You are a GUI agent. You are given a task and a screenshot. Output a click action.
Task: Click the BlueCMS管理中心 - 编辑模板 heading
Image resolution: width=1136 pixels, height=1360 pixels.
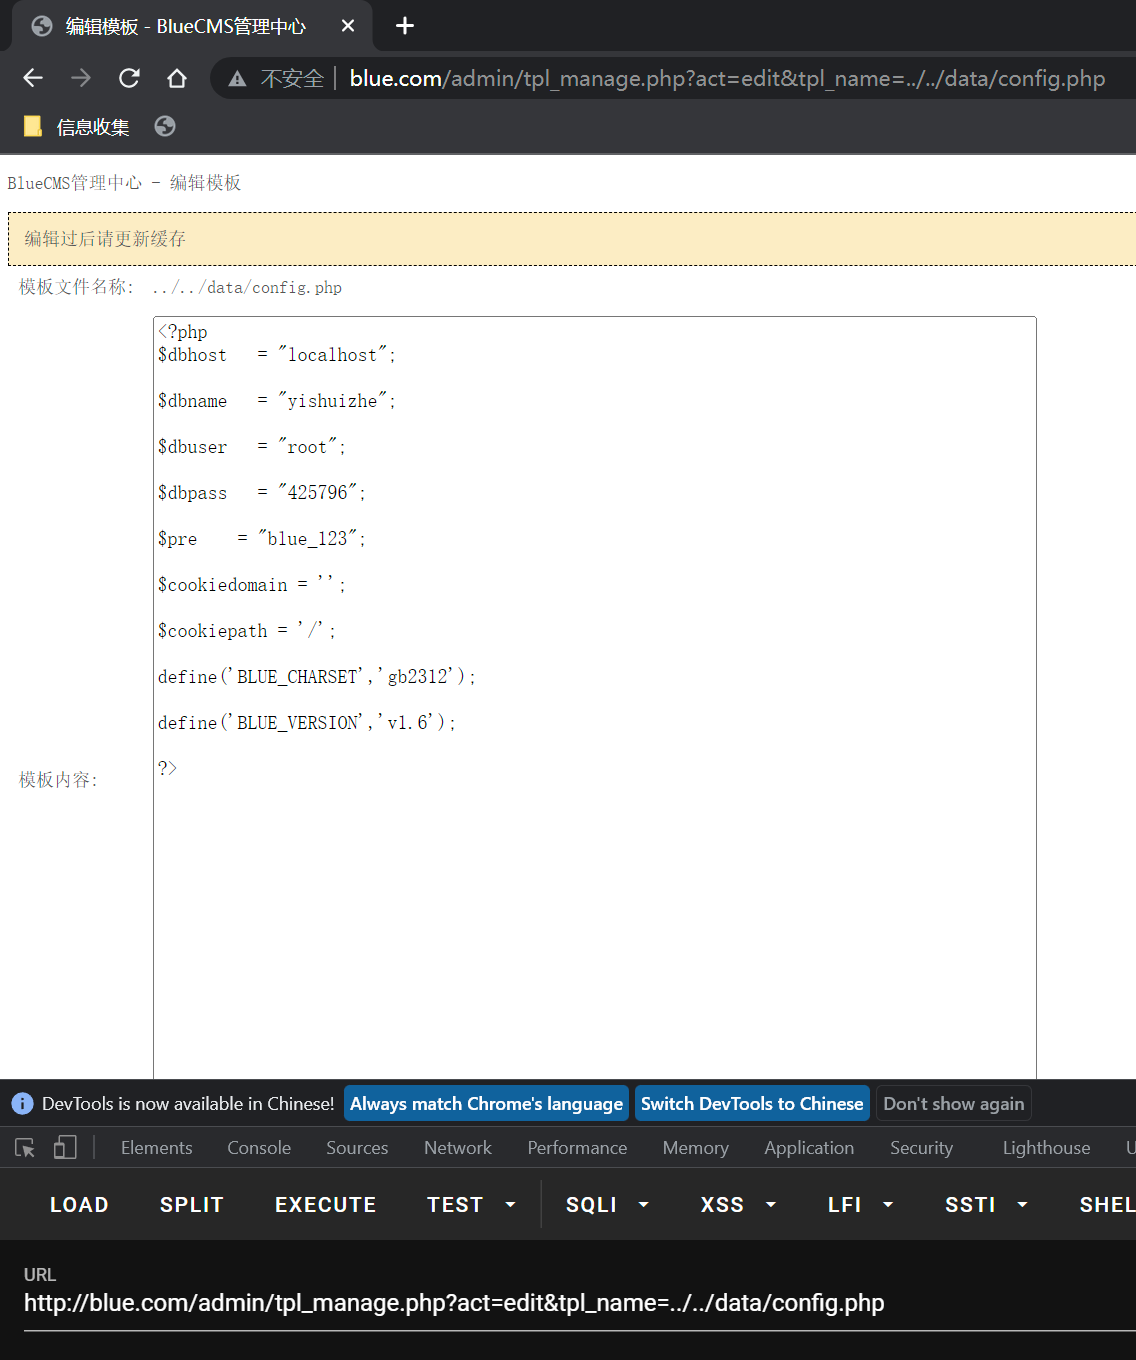click(x=124, y=183)
